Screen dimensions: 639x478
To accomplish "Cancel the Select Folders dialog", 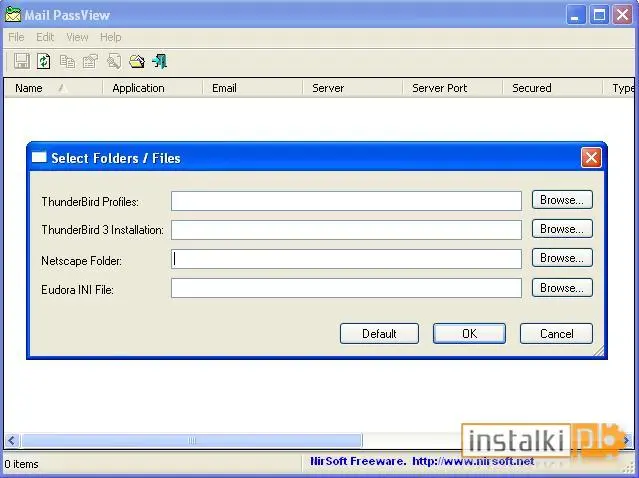I will (x=556, y=334).
